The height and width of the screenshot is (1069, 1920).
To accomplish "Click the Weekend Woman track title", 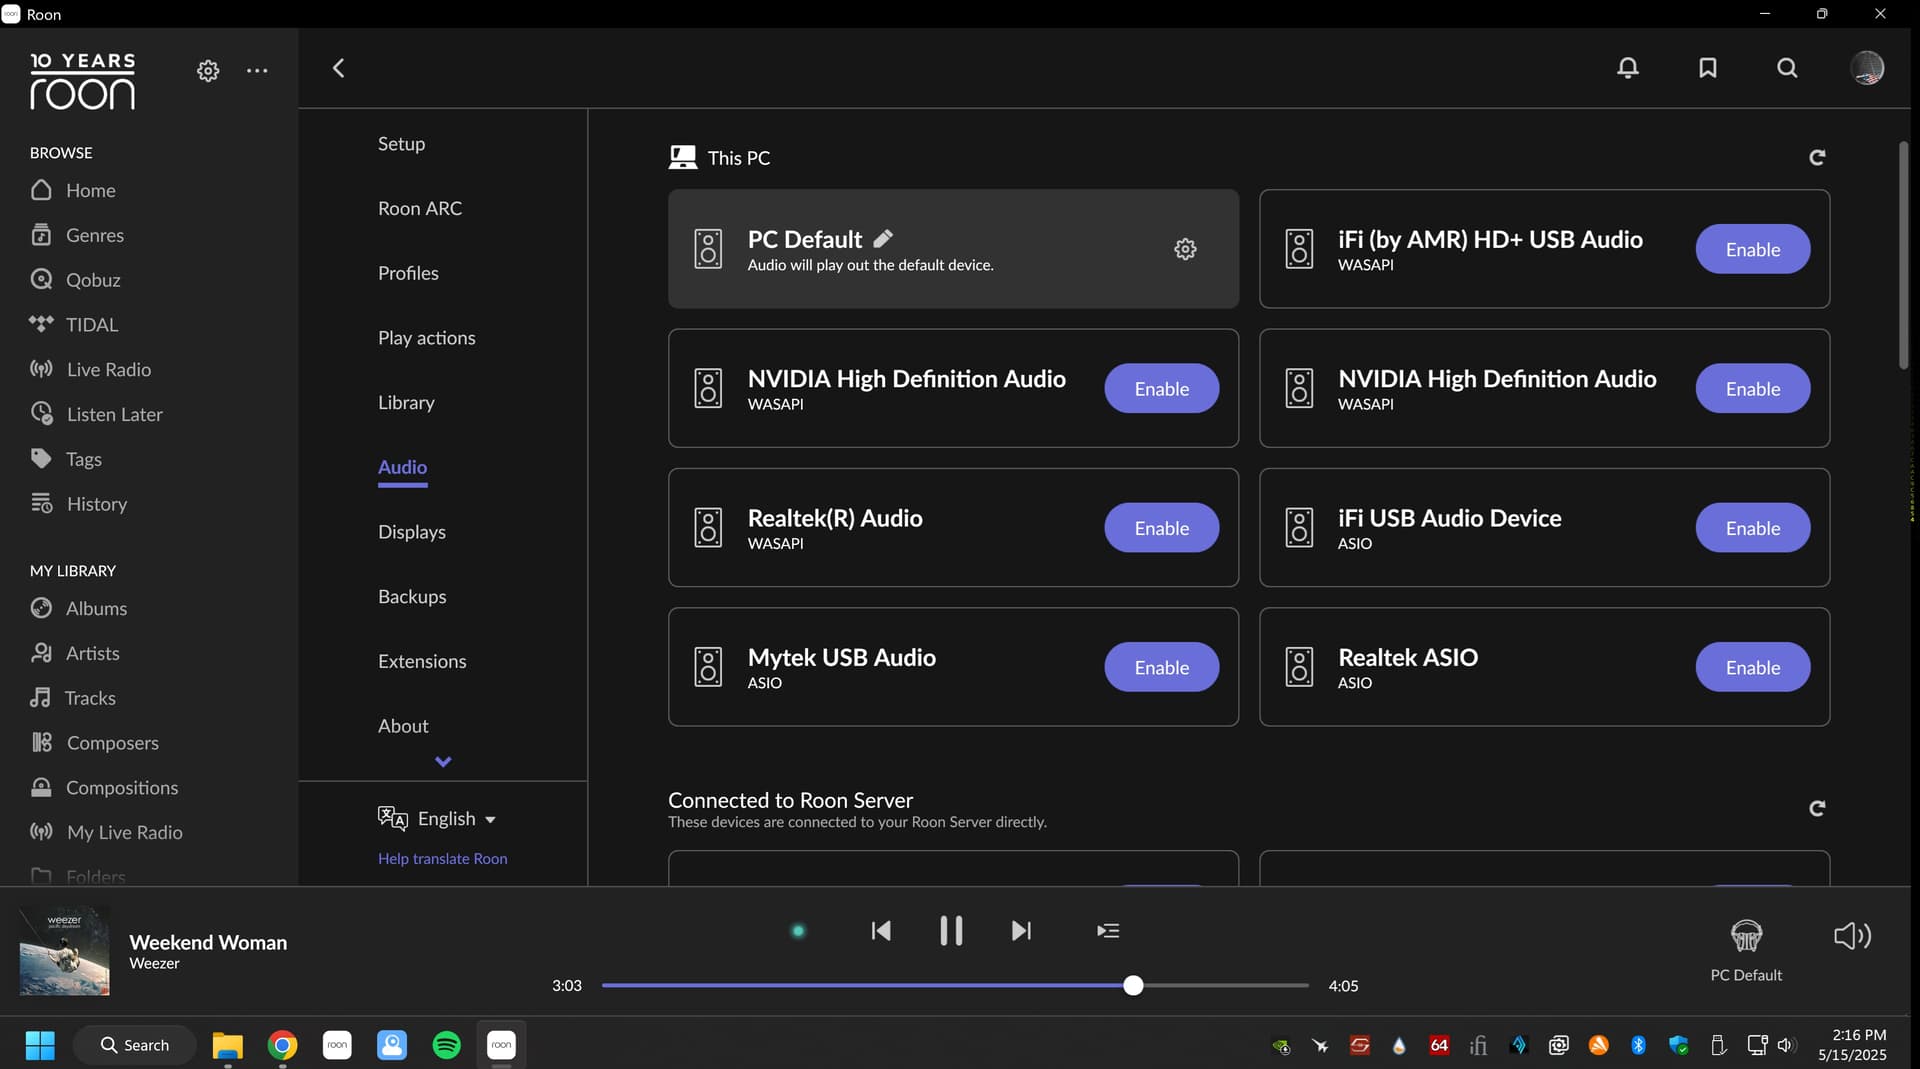I will coord(208,942).
